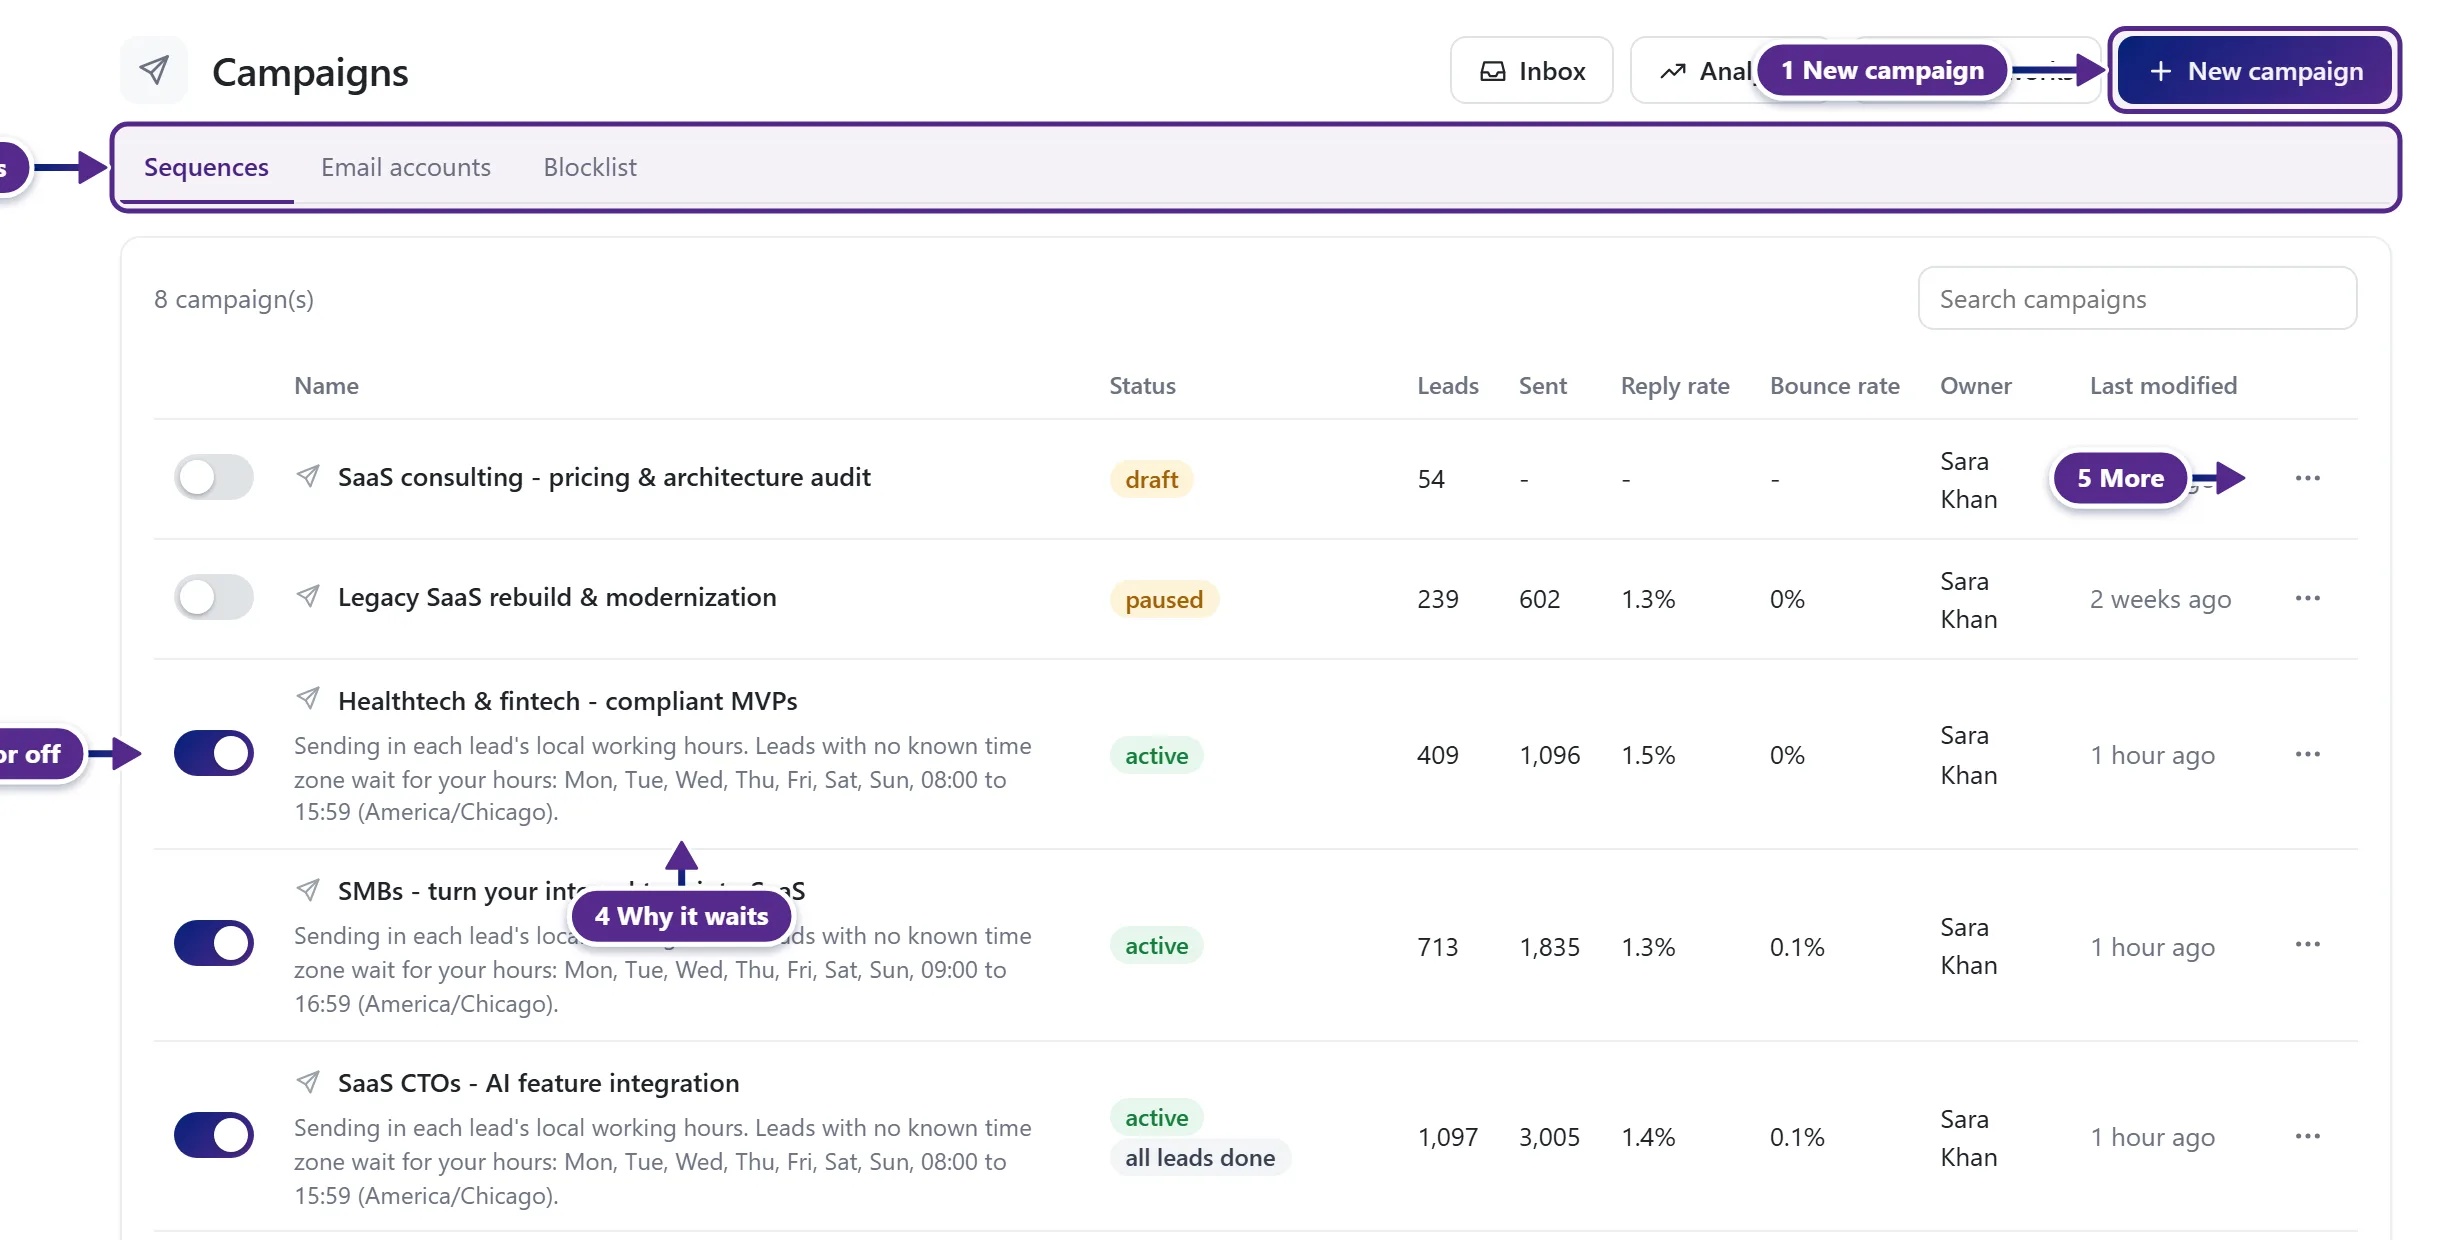Screen dimensions: 2440x1240
Task: Click the 8 campaign(s) count label
Action: 234,299
